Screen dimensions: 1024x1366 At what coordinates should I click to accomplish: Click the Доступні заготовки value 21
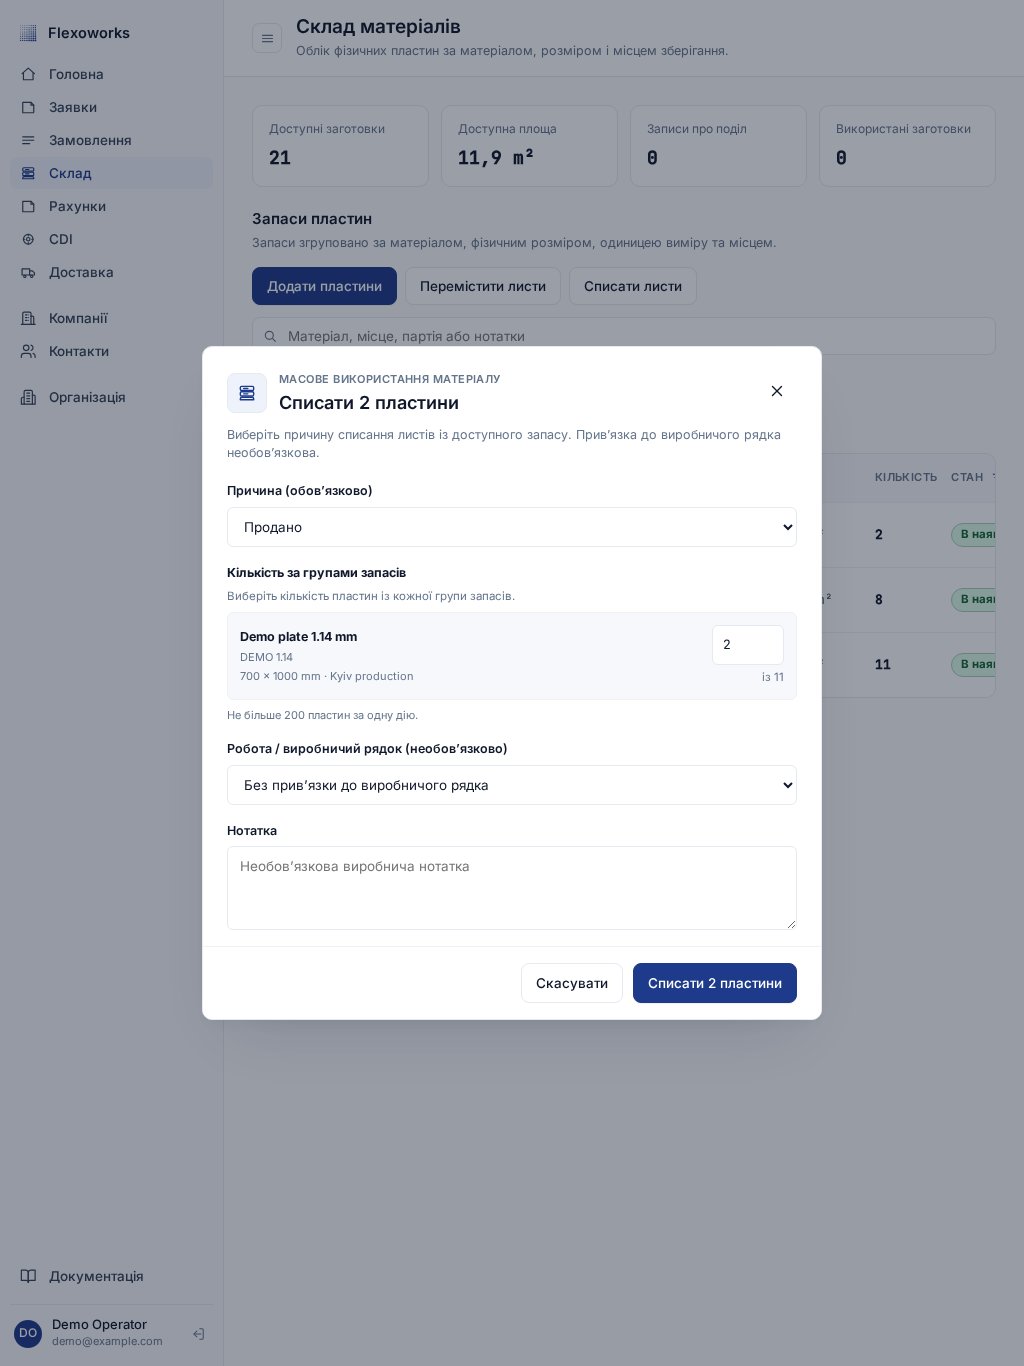(280, 157)
